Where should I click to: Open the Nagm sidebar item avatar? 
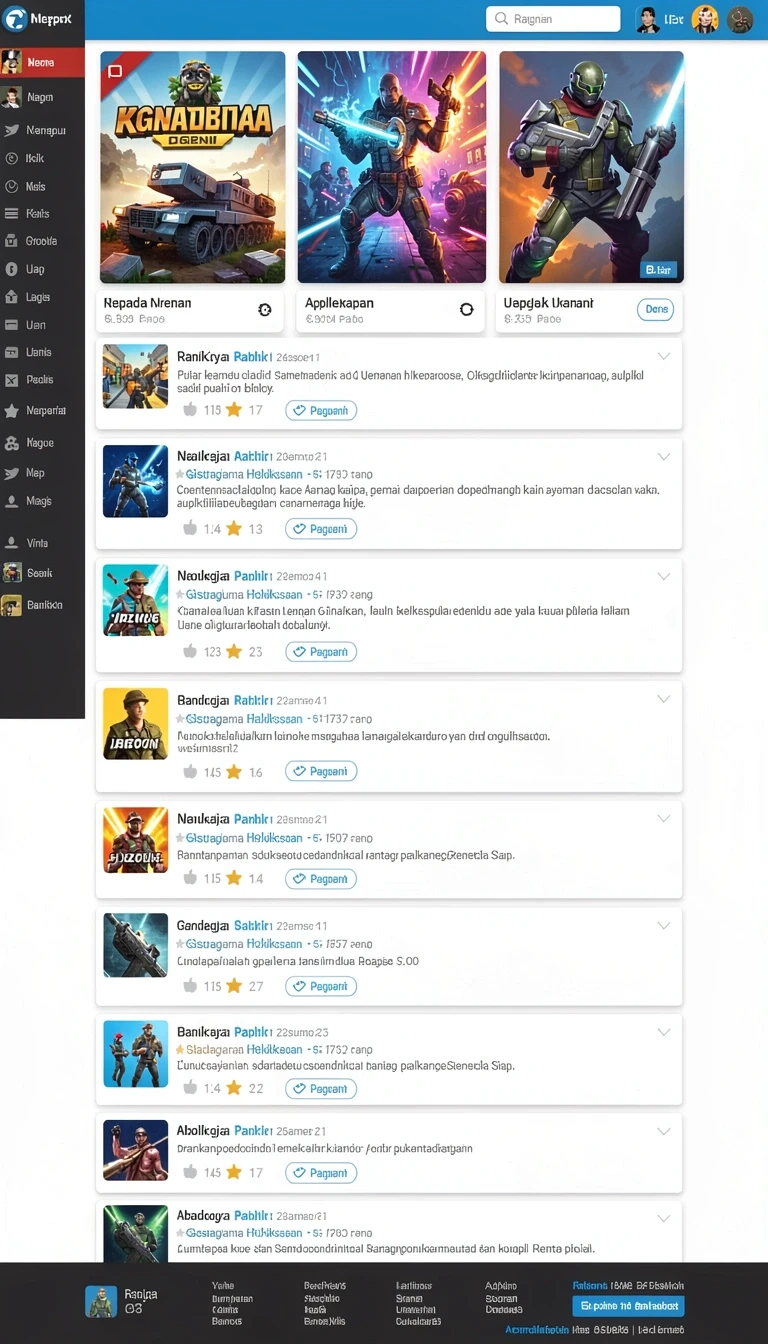[12, 97]
